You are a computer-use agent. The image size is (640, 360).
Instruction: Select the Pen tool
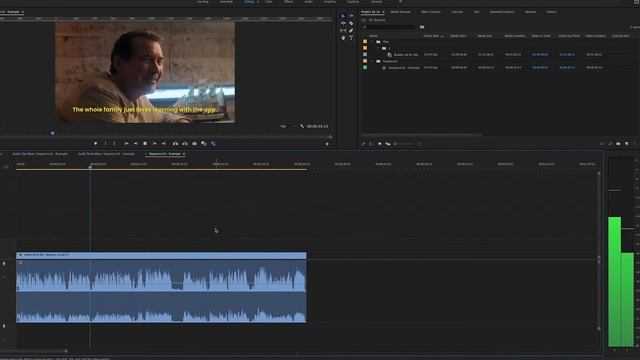pyautogui.click(x=351, y=31)
